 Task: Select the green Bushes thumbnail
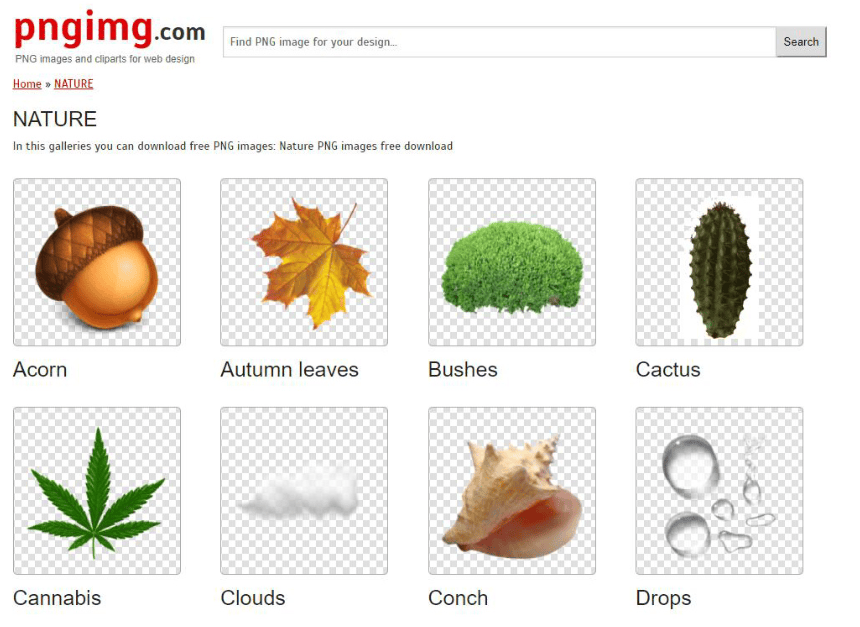coord(512,262)
